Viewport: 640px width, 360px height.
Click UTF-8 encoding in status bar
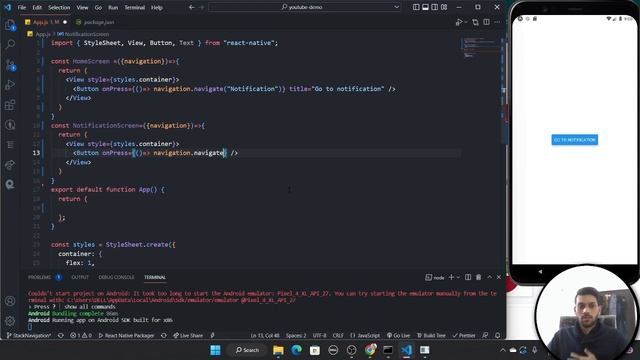(x=320, y=336)
